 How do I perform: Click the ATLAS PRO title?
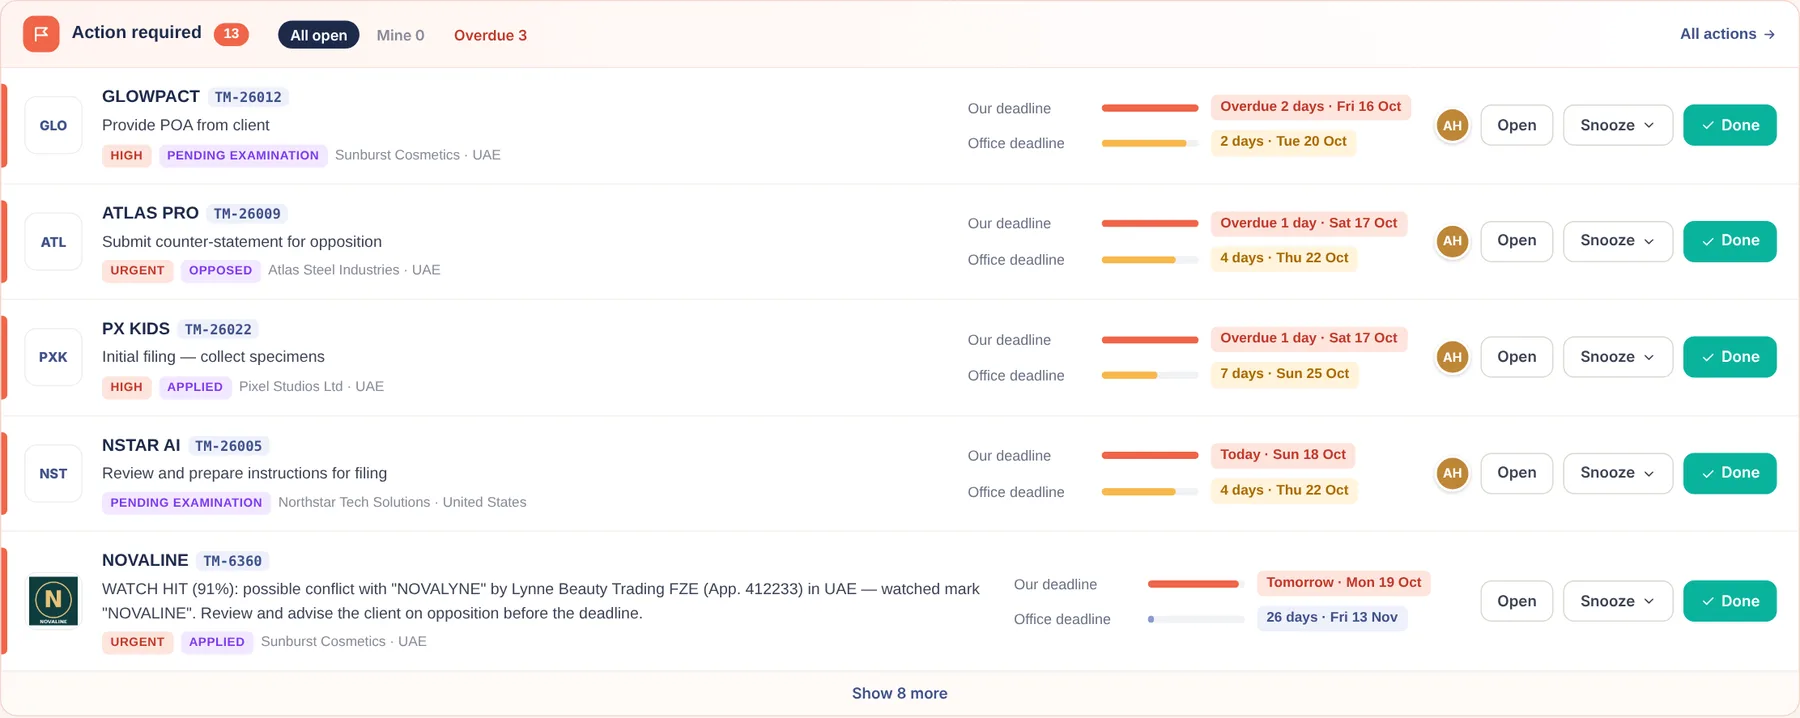[150, 213]
